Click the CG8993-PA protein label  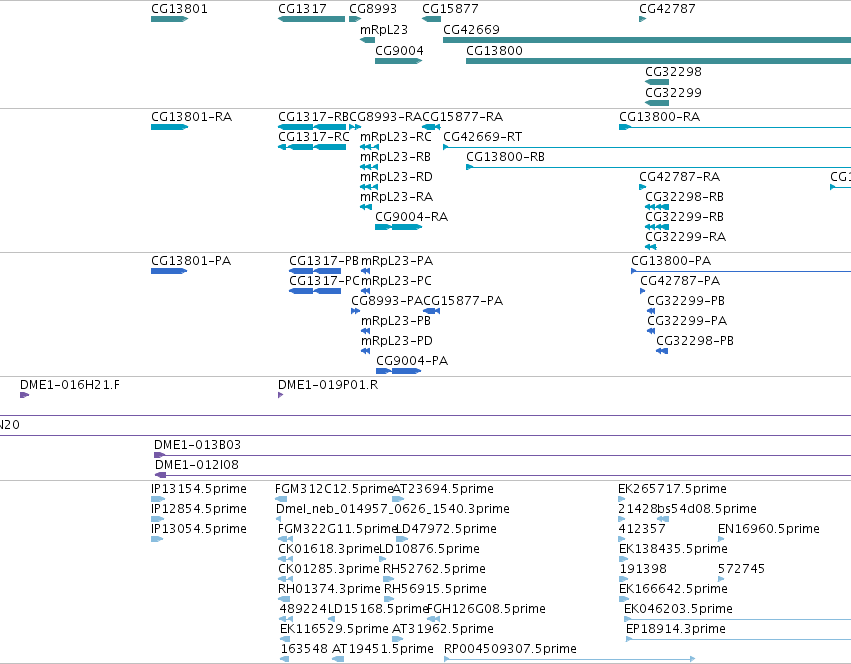[387, 301]
